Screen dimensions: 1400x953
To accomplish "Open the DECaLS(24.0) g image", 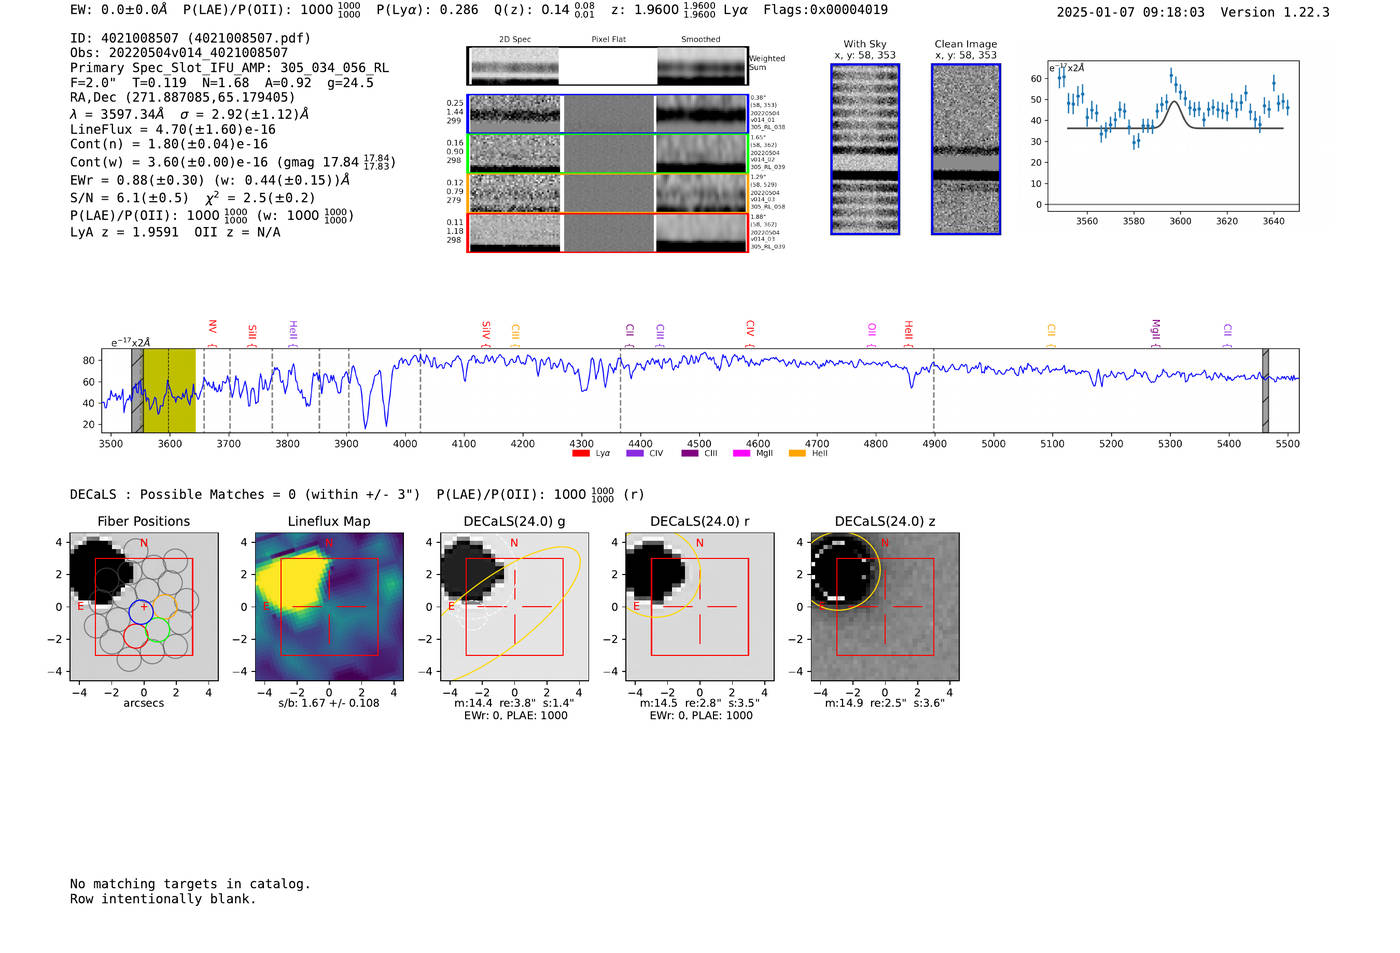I will (x=514, y=607).
